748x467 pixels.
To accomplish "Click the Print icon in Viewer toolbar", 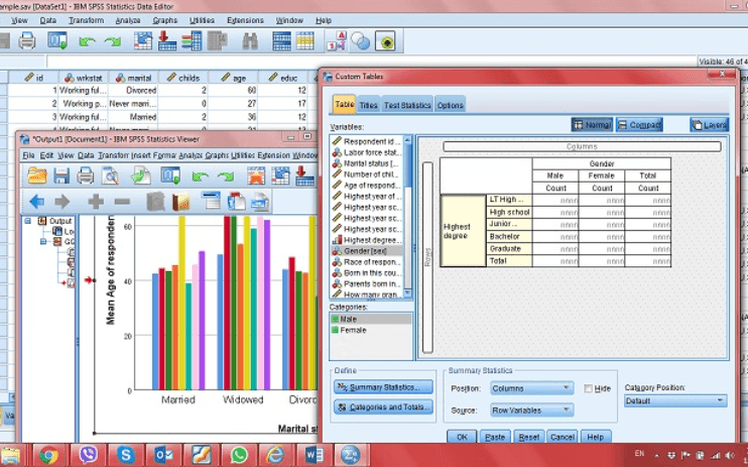I will click(85, 176).
